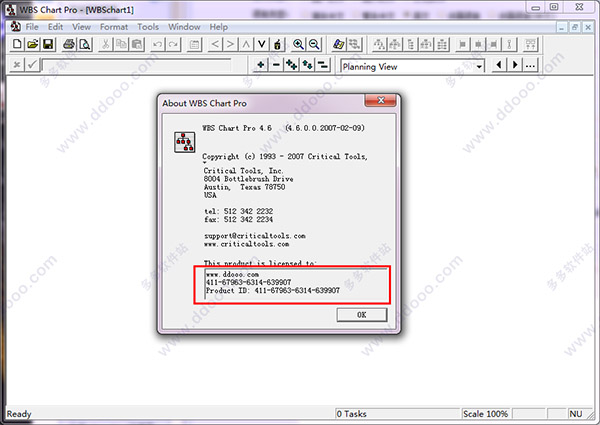Image resolution: width=600 pixels, height=425 pixels.
Task: Print the chart with the printer icon
Action: click(x=69, y=44)
